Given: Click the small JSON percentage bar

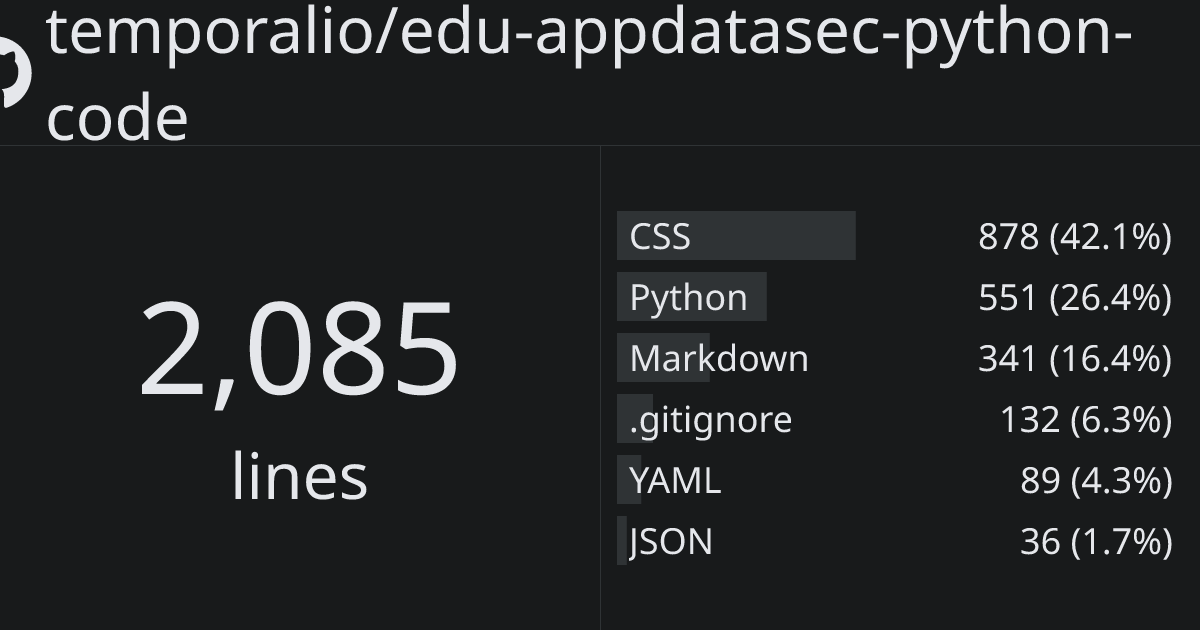Looking at the screenshot, I should point(622,542).
